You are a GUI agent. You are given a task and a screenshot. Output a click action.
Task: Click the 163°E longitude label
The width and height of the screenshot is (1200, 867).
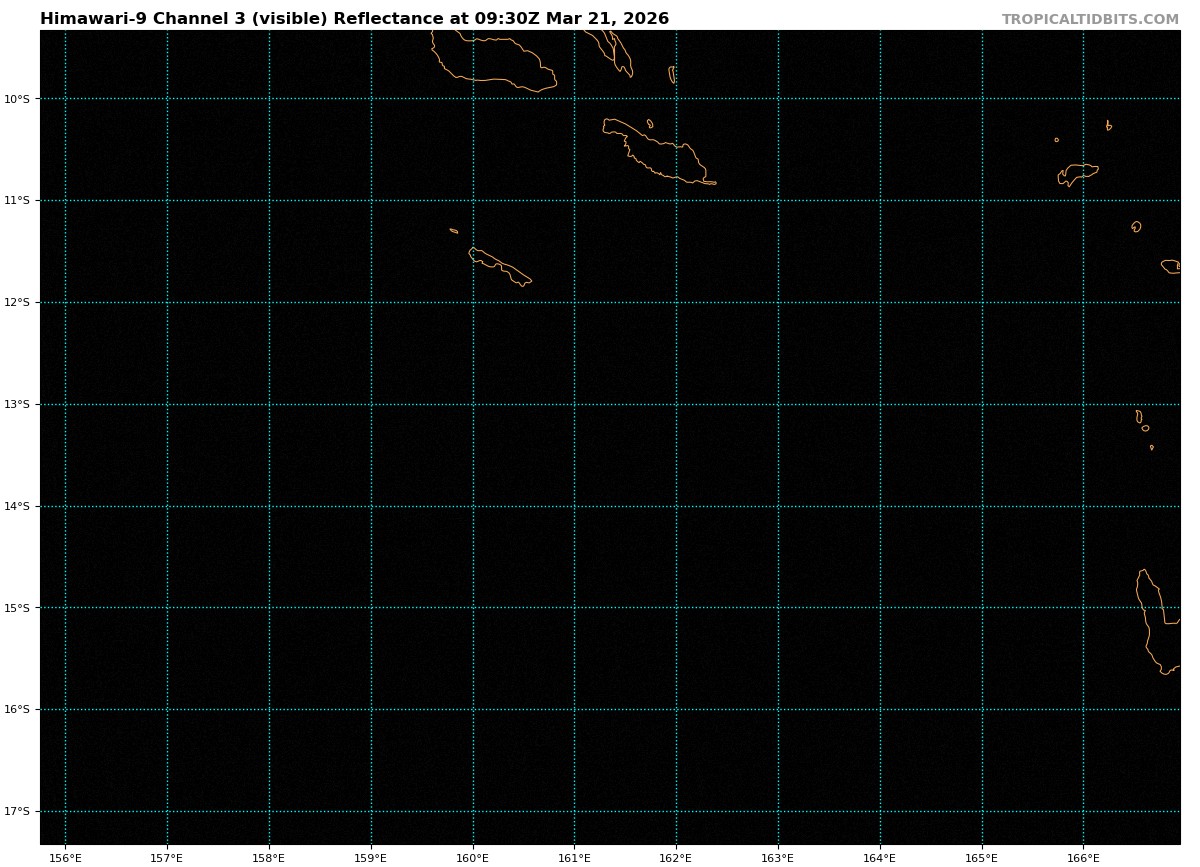point(778,857)
